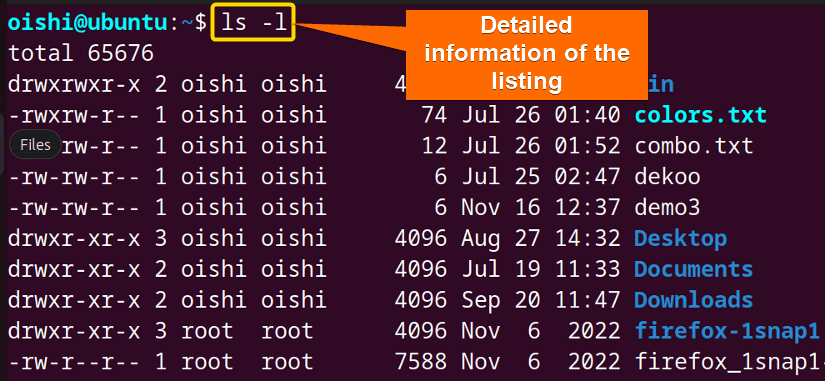Click the 'Jul 19' date in Documents row
This screenshot has width=825, height=381.
[501, 270]
